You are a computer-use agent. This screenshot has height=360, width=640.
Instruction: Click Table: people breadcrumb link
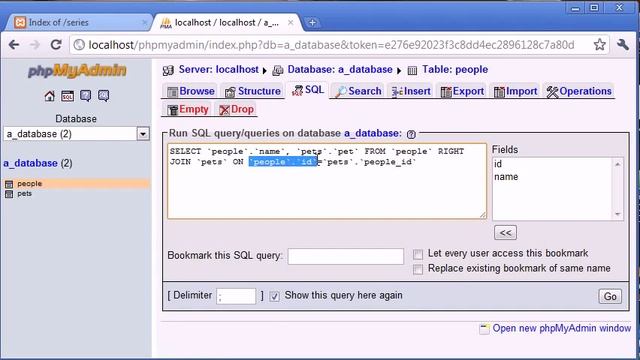(455, 69)
